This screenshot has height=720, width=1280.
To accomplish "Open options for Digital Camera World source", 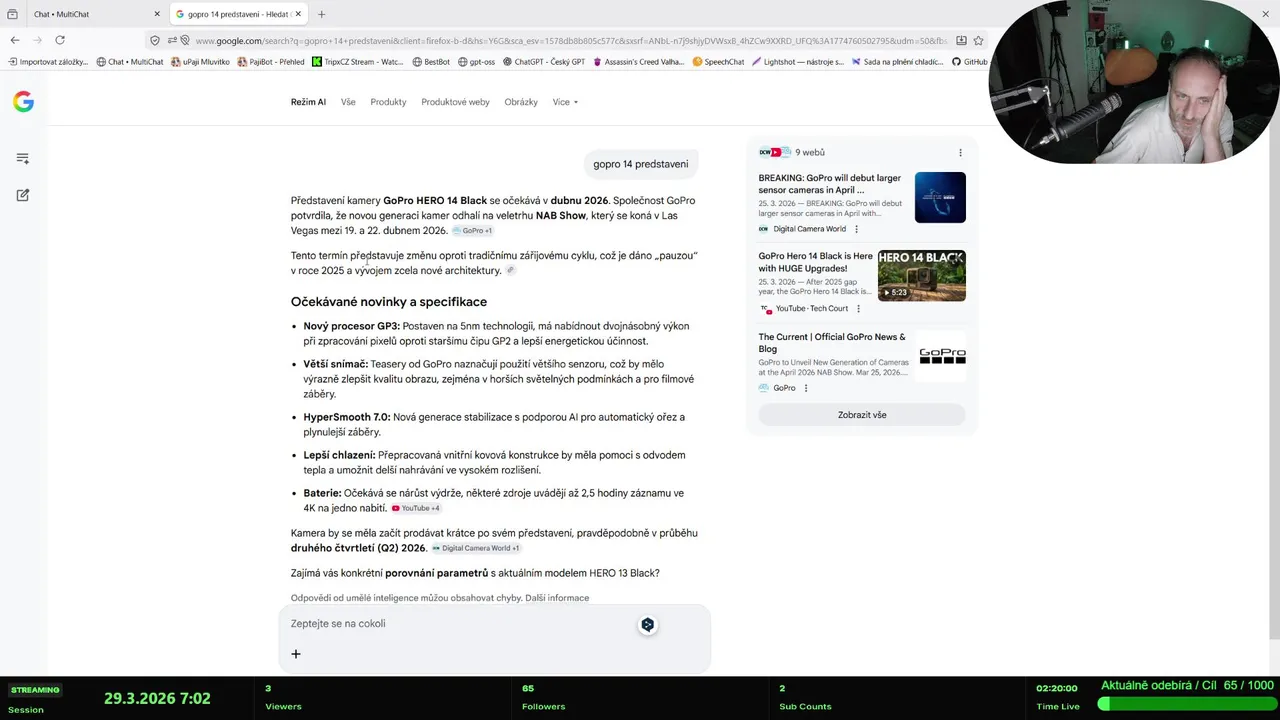I will point(856,229).
